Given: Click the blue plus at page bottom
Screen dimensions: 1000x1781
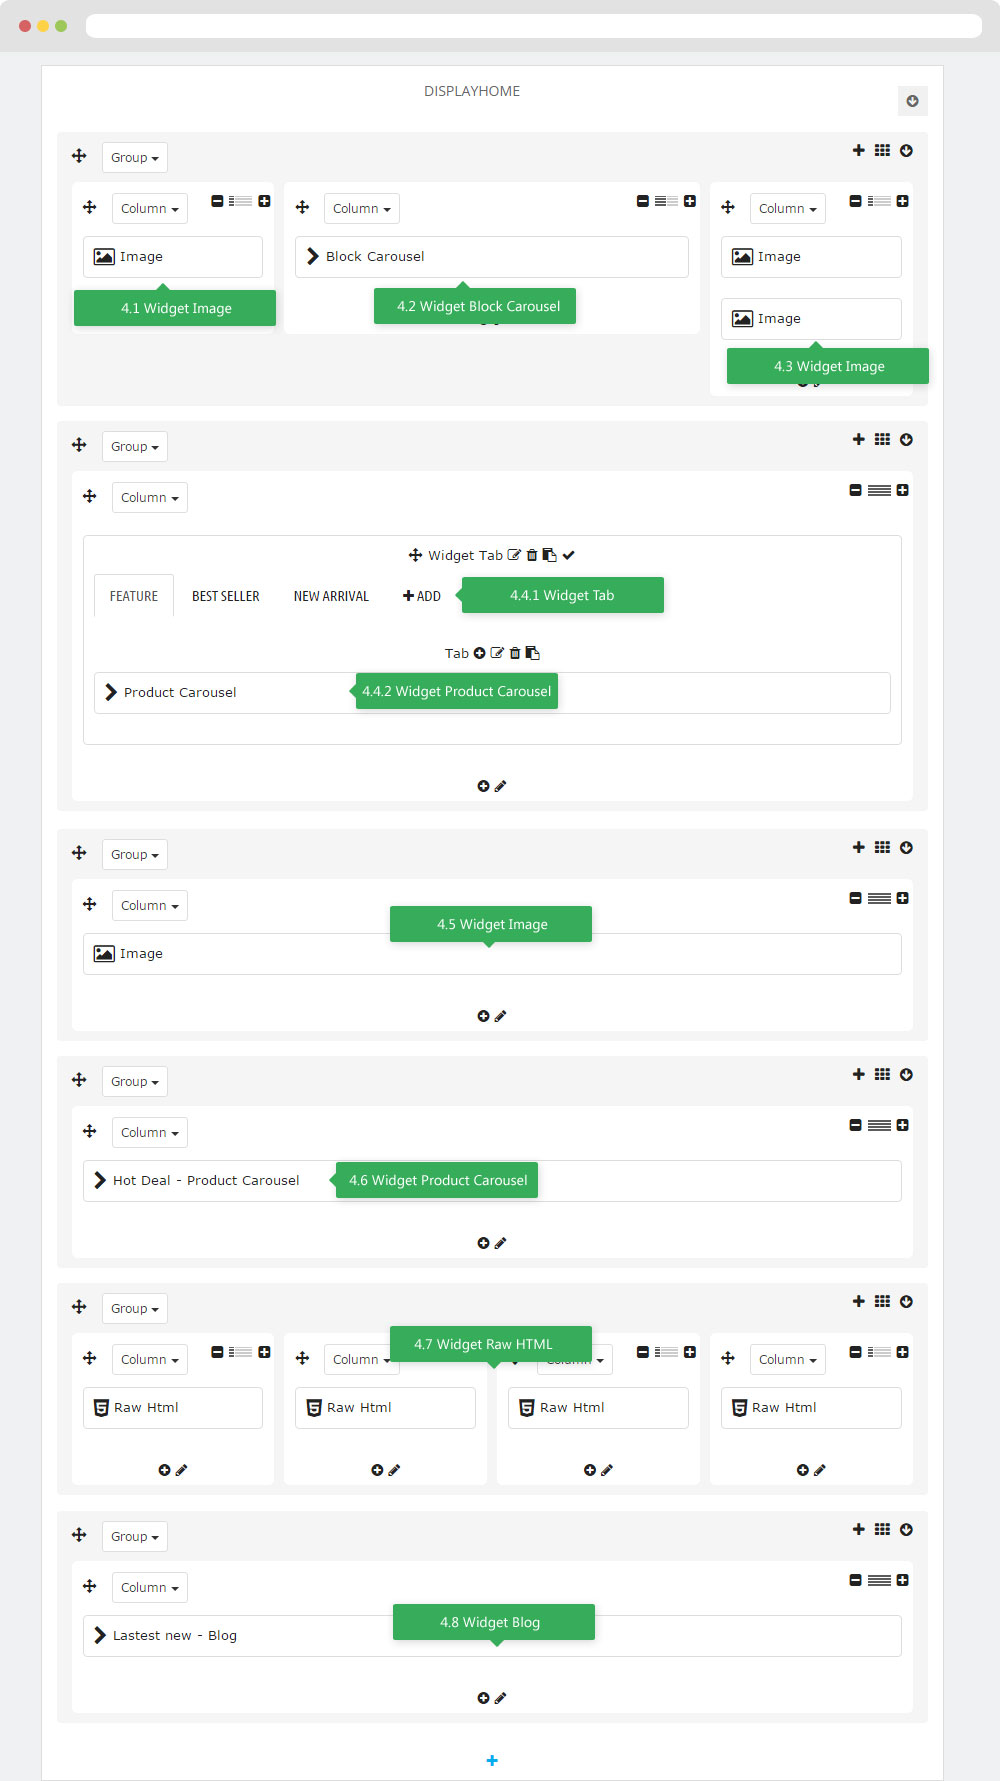Looking at the screenshot, I should coord(492,1760).
